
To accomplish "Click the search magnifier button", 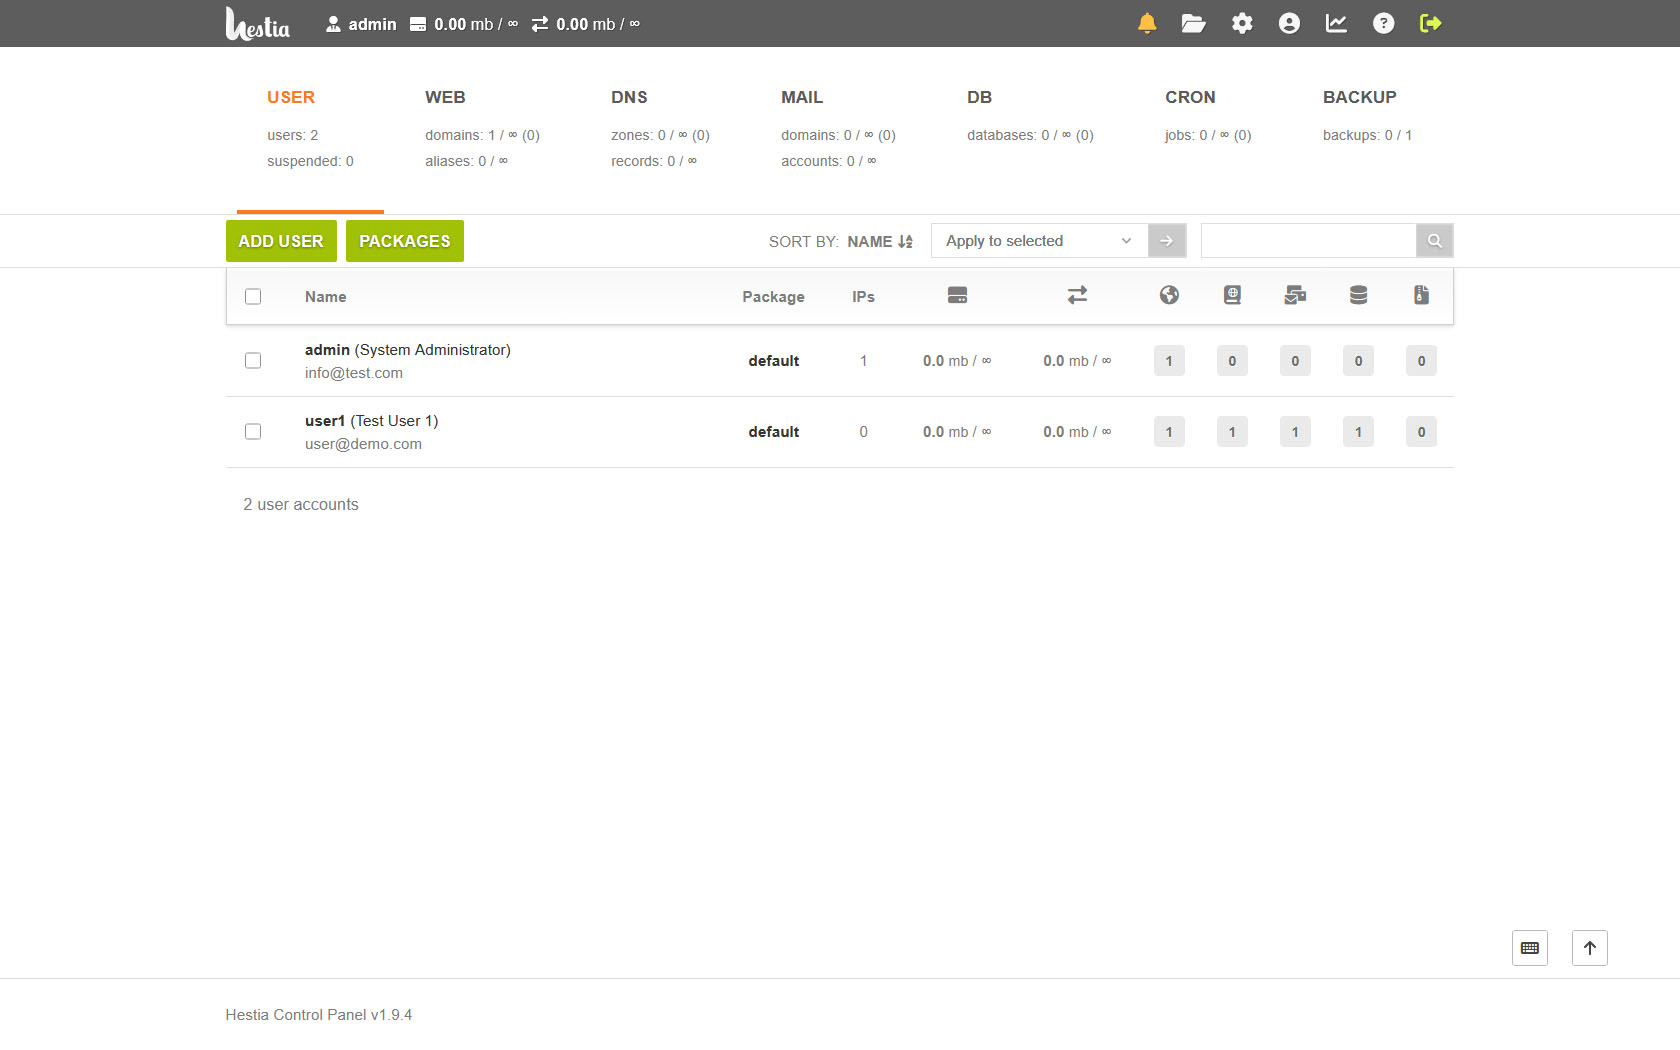I will [1434, 241].
